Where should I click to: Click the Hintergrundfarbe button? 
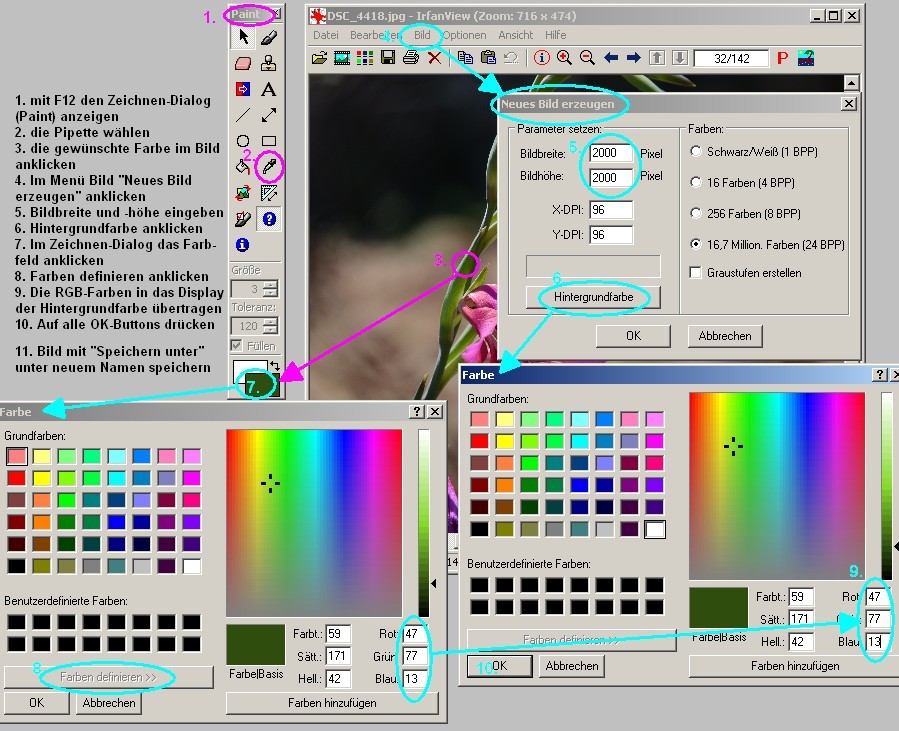pos(593,297)
